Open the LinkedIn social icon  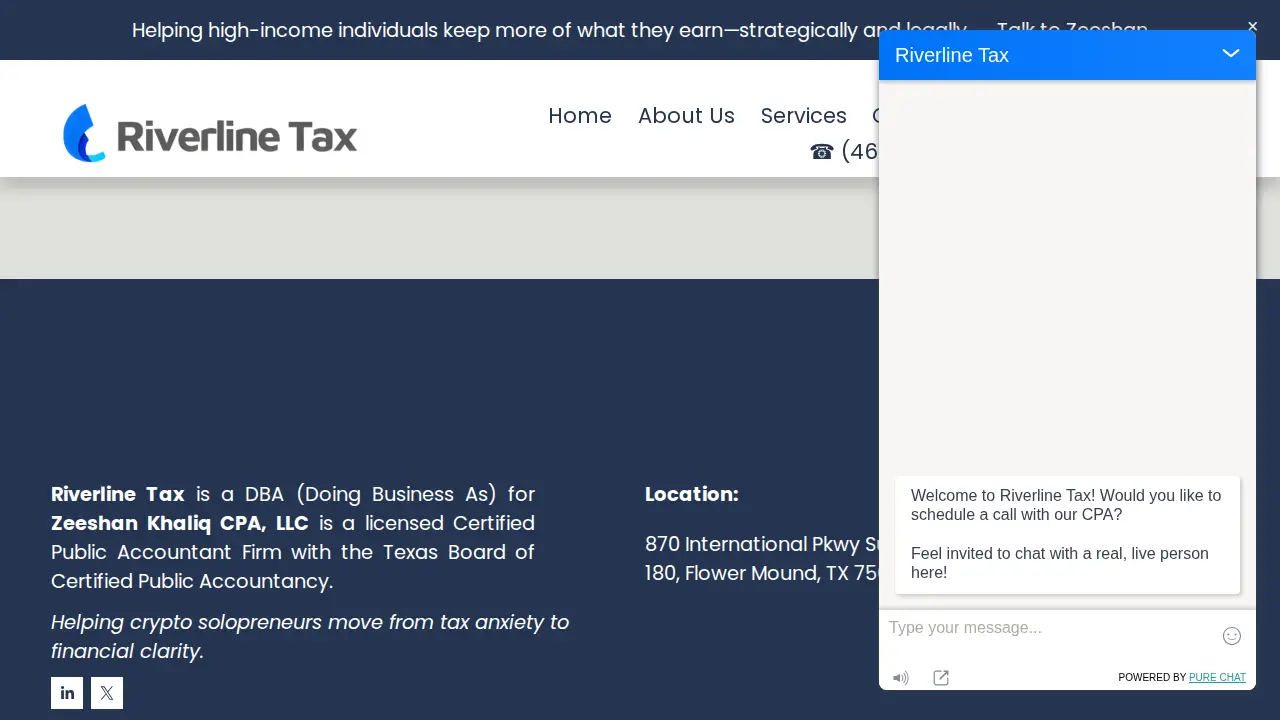coord(67,693)
